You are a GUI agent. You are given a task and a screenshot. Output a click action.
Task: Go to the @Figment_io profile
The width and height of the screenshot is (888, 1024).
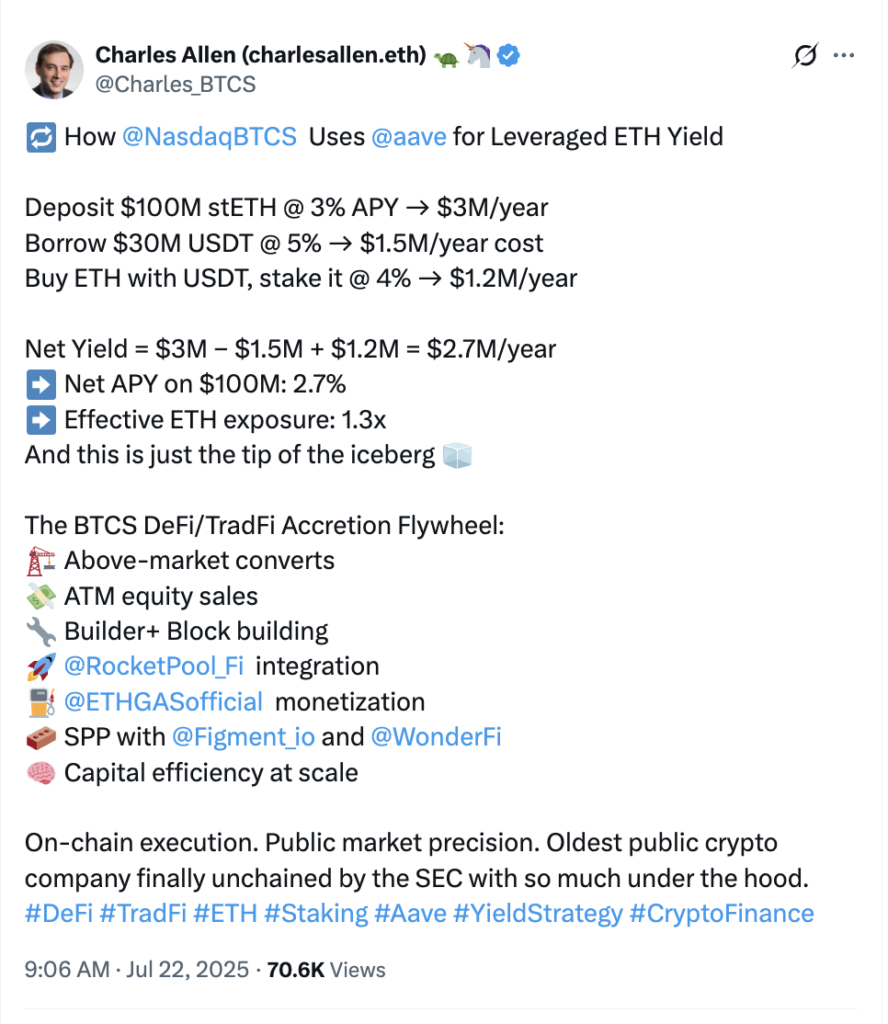tap(243, 737)
